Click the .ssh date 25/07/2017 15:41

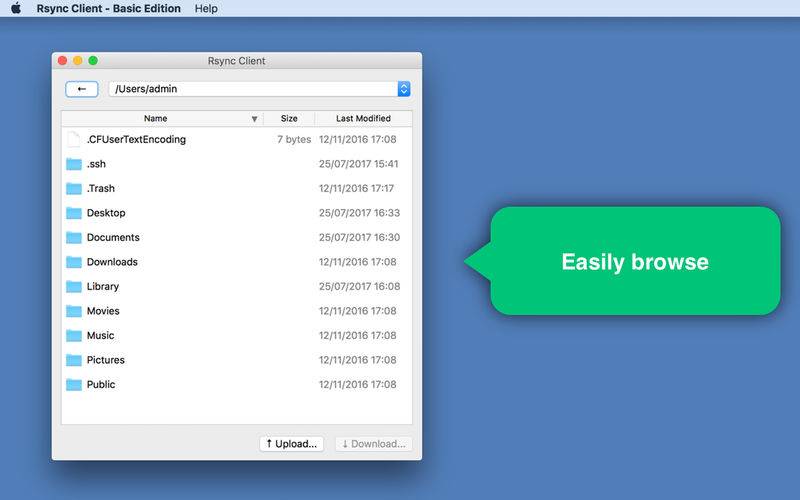coord(358,164)
